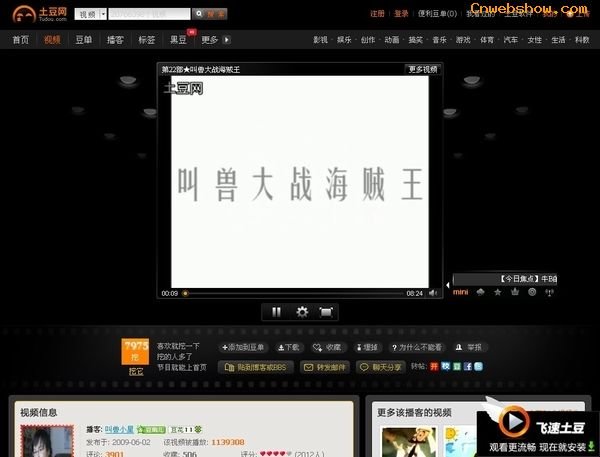Click the video progress bar track

[x=293, y=294]
